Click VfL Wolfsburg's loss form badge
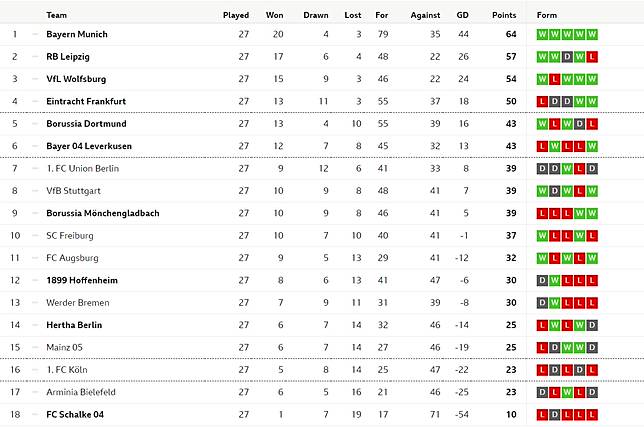This screenshot has width=644, height=427. pyautogui.click(x=555, y=79)
